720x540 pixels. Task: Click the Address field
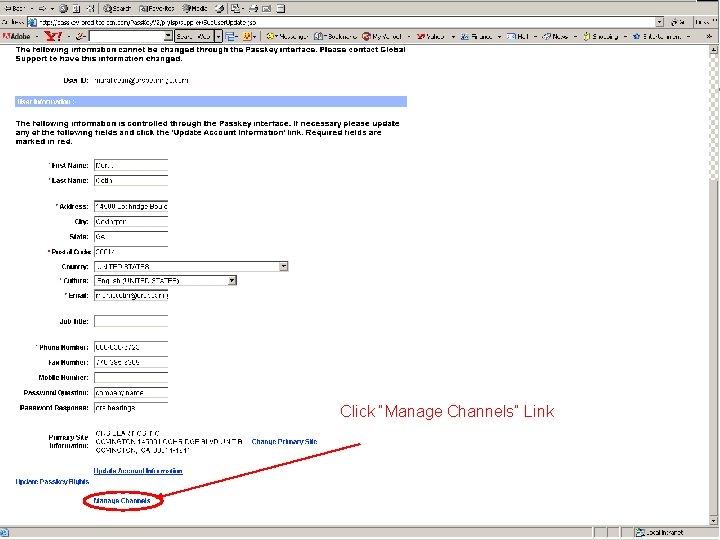pos(131,206)
